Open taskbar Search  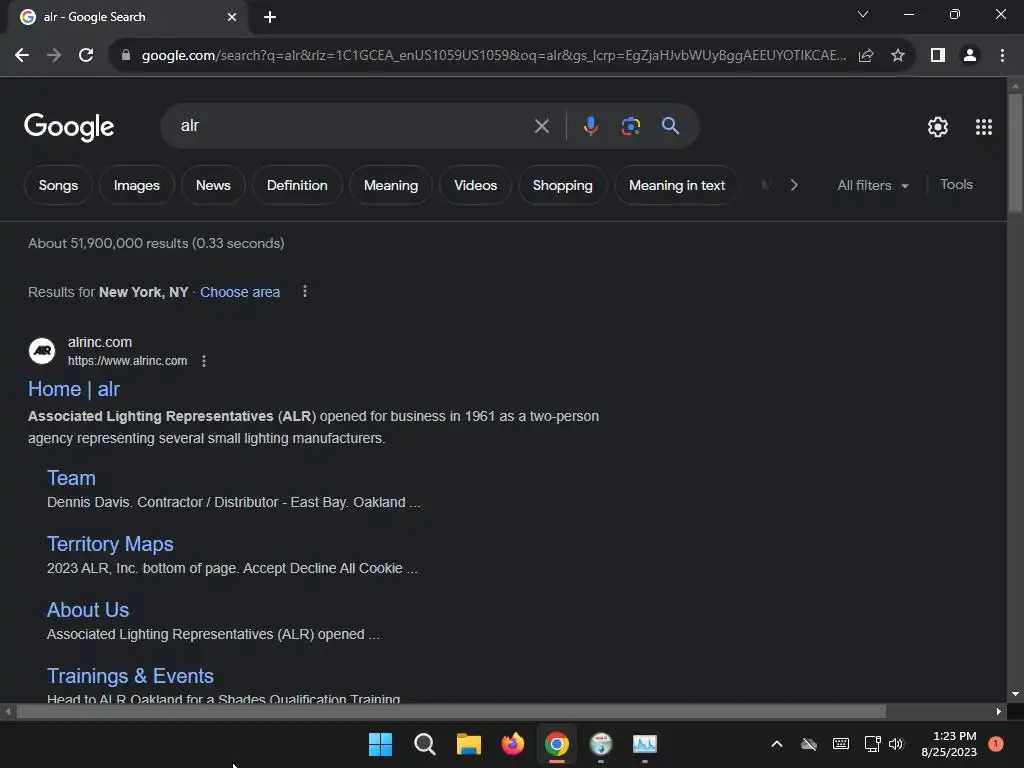coord(424,744)
